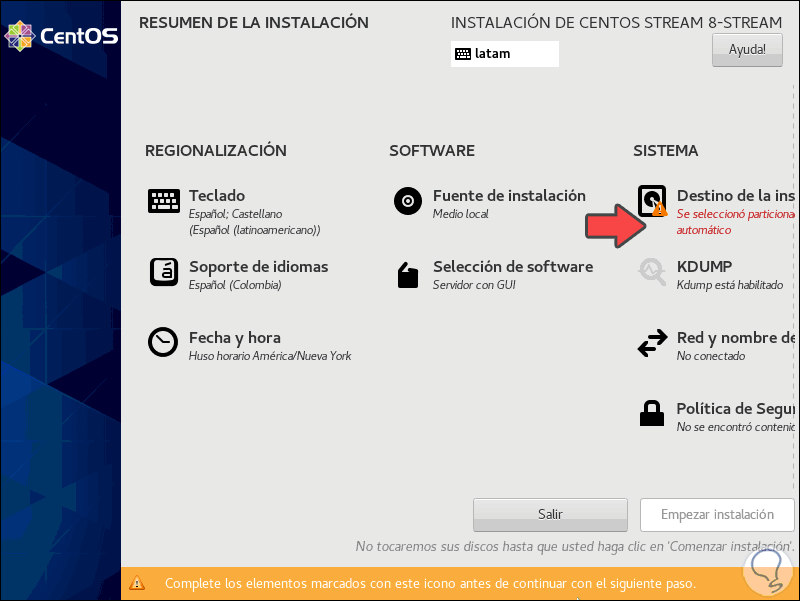800x601 pixels.
Task: Click the 'SISTEMA' section heading
Action: pyautogui.click(x=665, y=151)
